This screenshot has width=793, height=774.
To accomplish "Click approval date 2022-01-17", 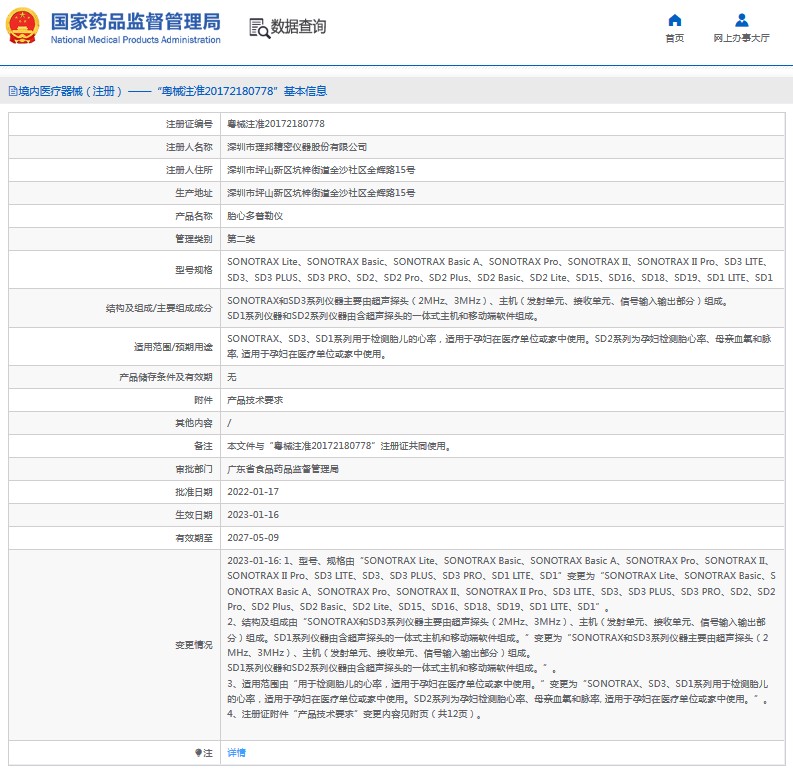I will point(253,492).
